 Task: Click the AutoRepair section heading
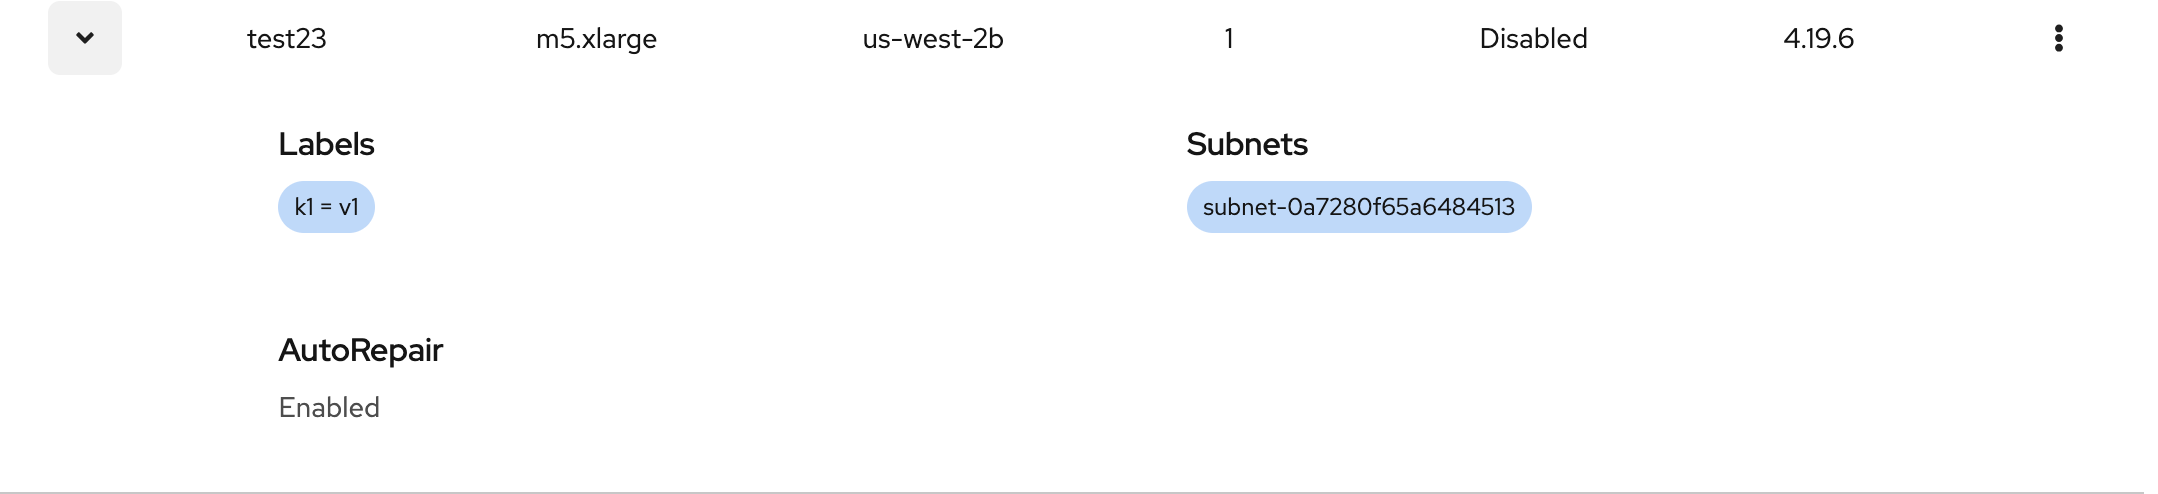click(360, 350)
